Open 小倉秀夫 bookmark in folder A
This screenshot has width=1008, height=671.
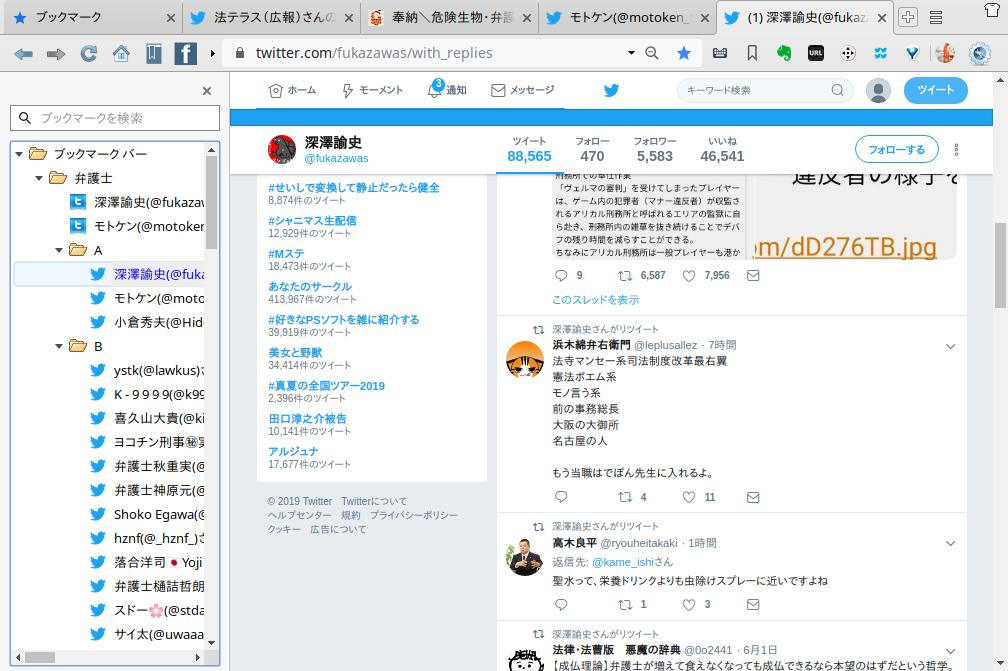pyautogui.click(x=148, y=322)
